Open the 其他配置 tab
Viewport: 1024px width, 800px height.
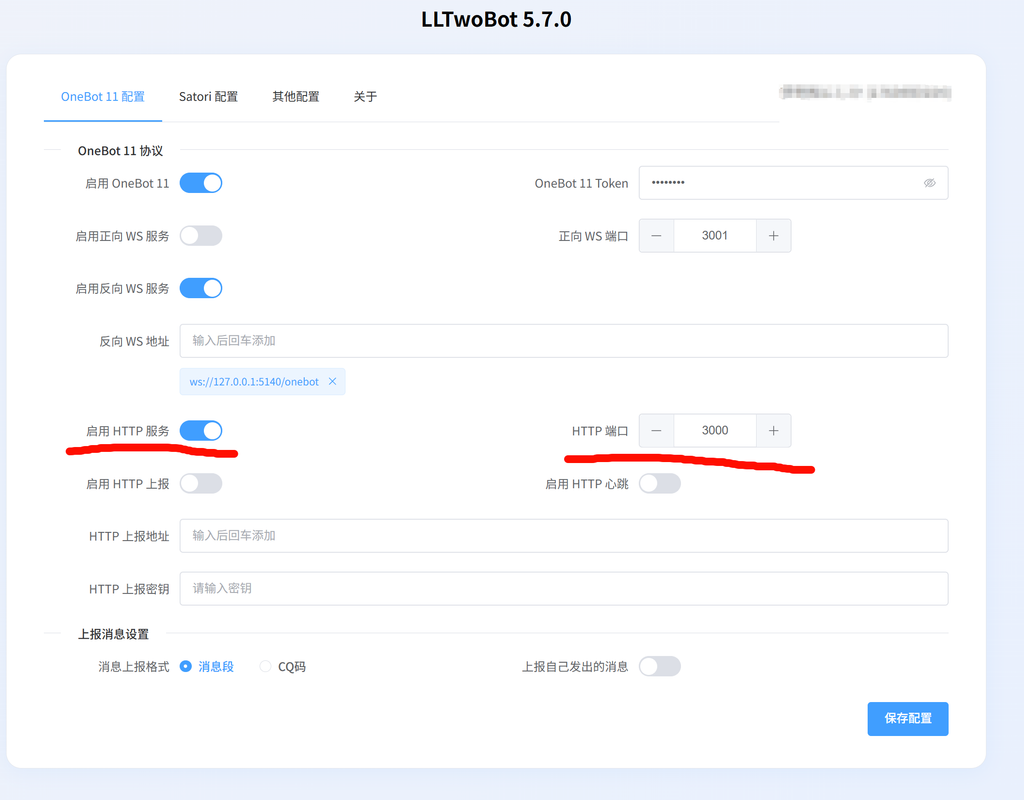pos(295,97)
